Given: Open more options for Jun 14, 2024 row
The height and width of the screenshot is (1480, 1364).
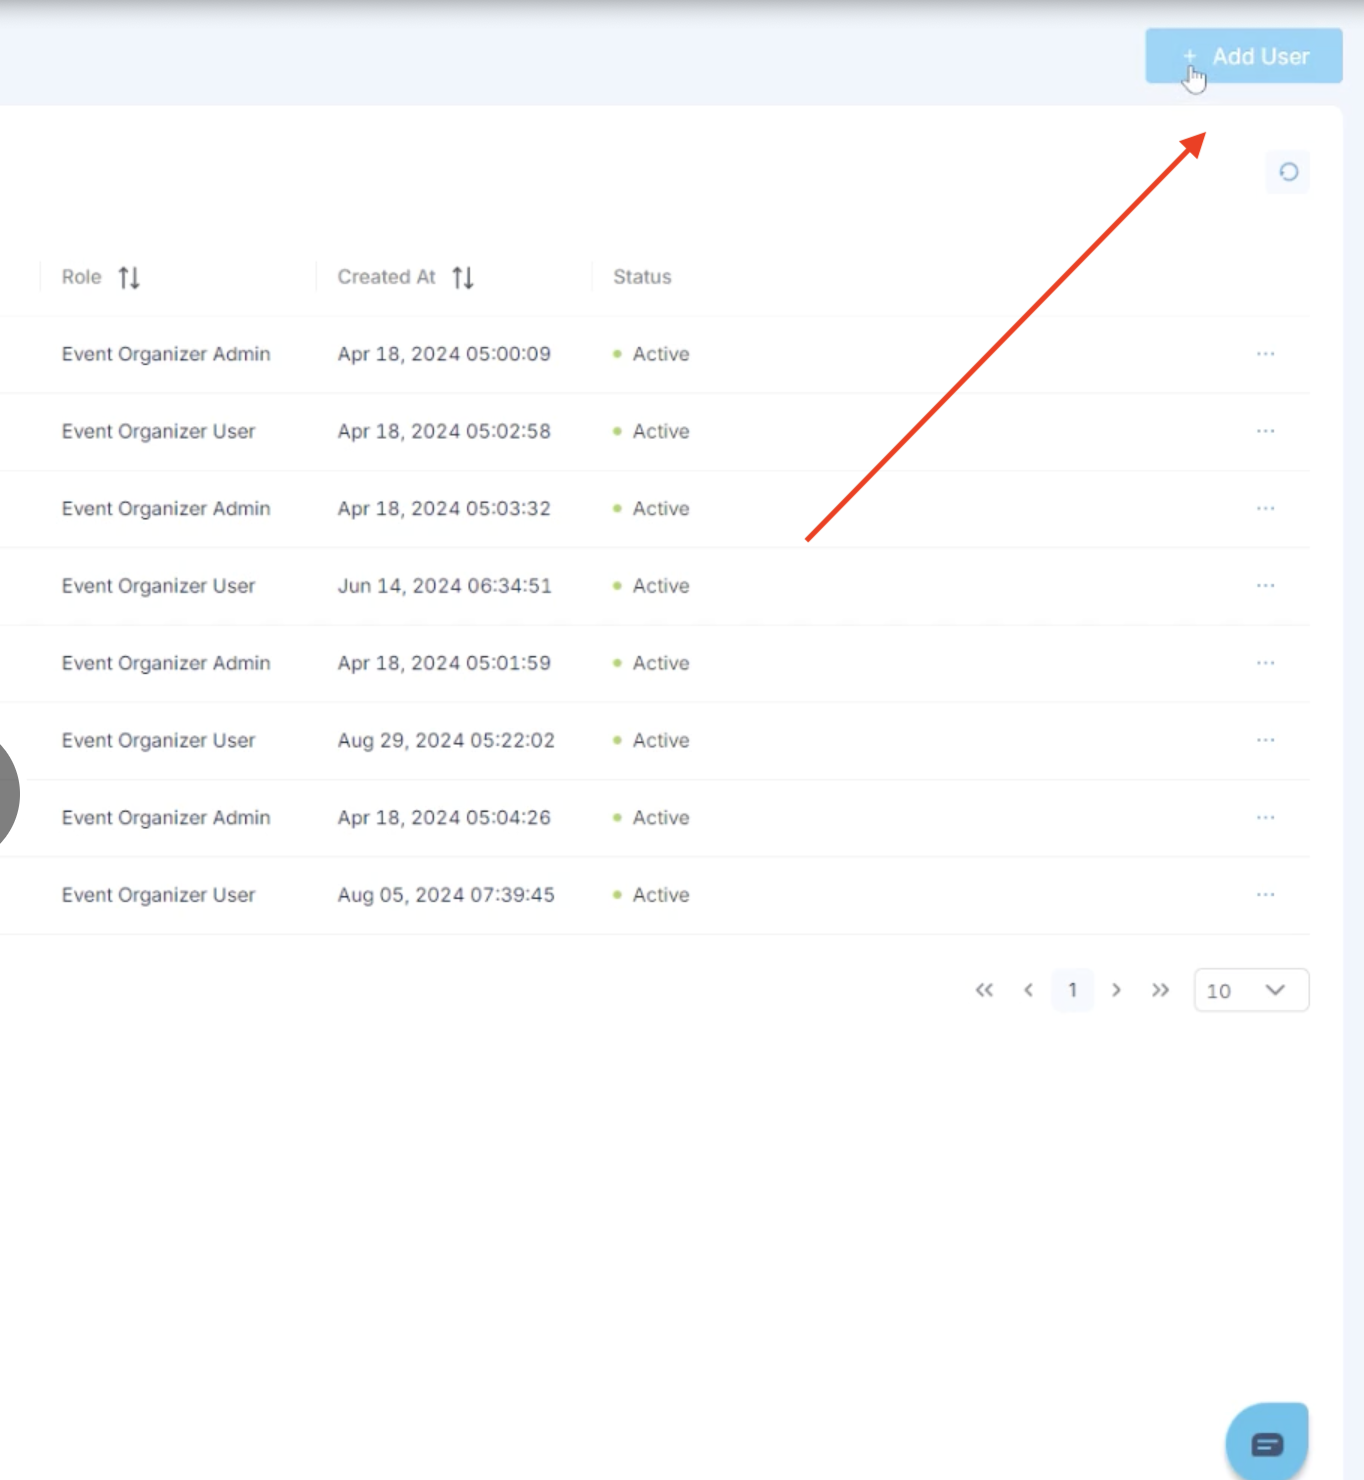Looking at the screenshot, I should click(x=1265, y=586).
